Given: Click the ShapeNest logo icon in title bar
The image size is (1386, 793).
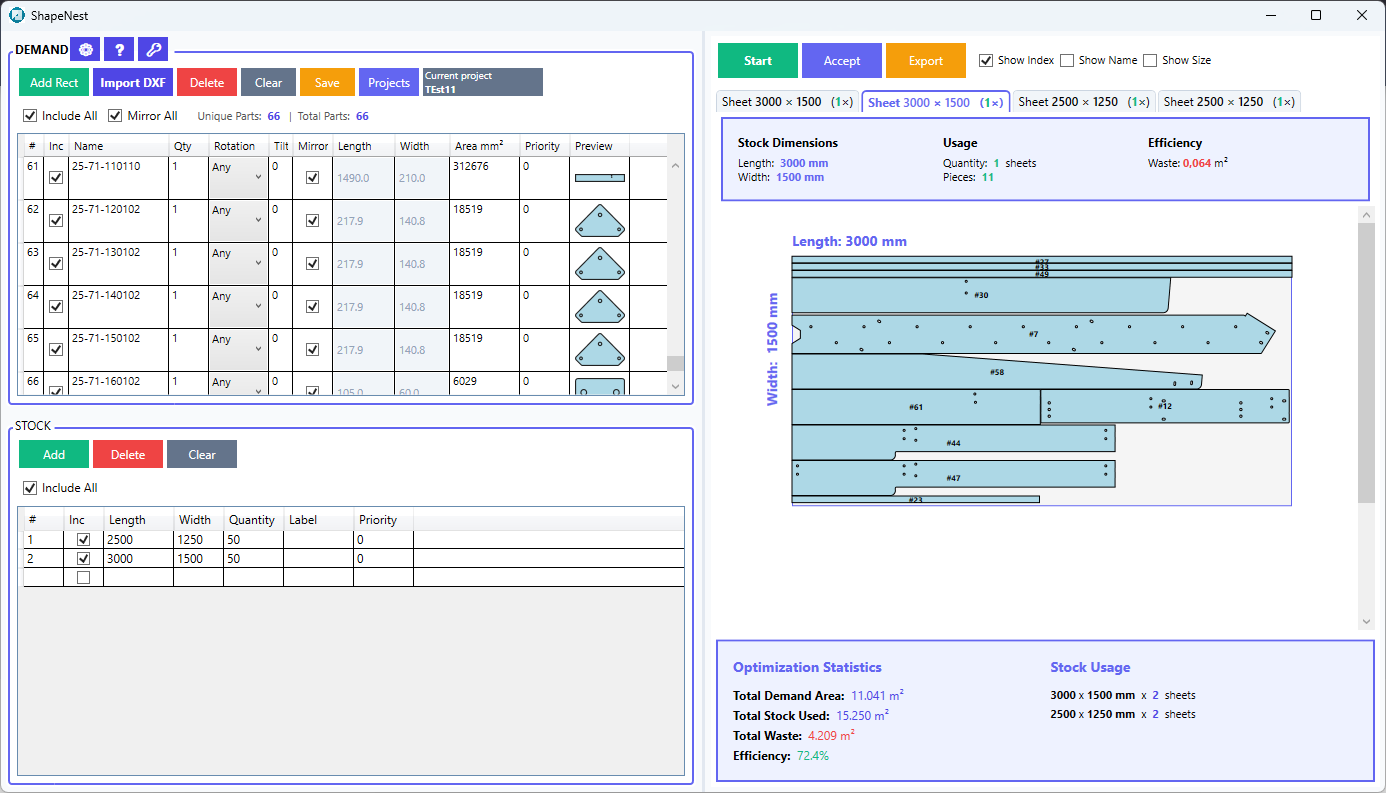Looking at the screenshot, I should click(15, 15).
